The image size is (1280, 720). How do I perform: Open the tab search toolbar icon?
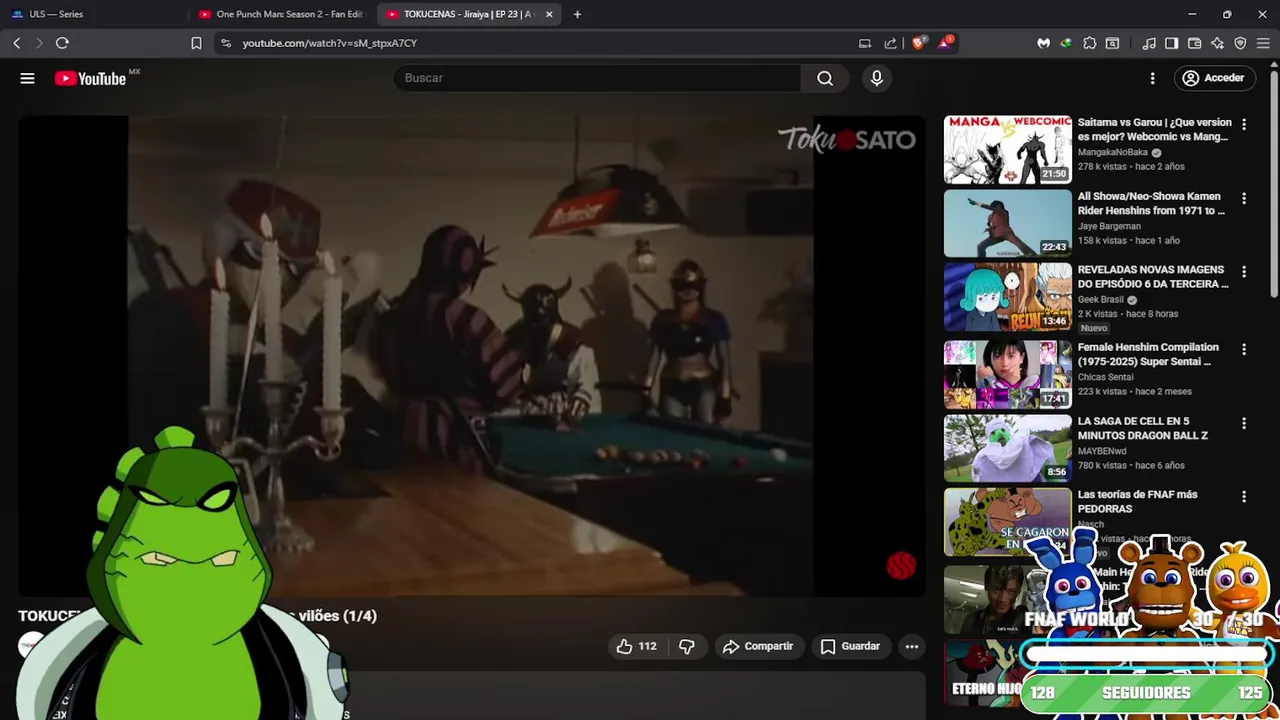coord(1112,43)
